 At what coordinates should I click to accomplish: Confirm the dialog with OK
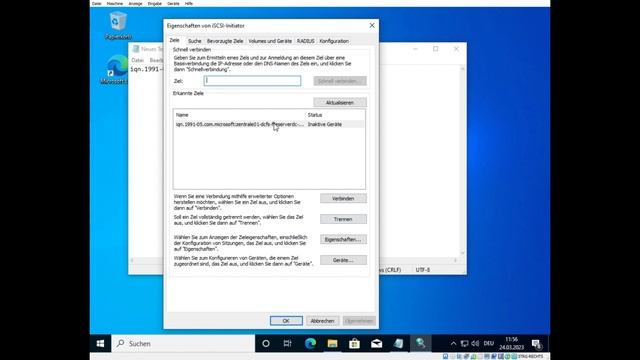click(286, 321)
